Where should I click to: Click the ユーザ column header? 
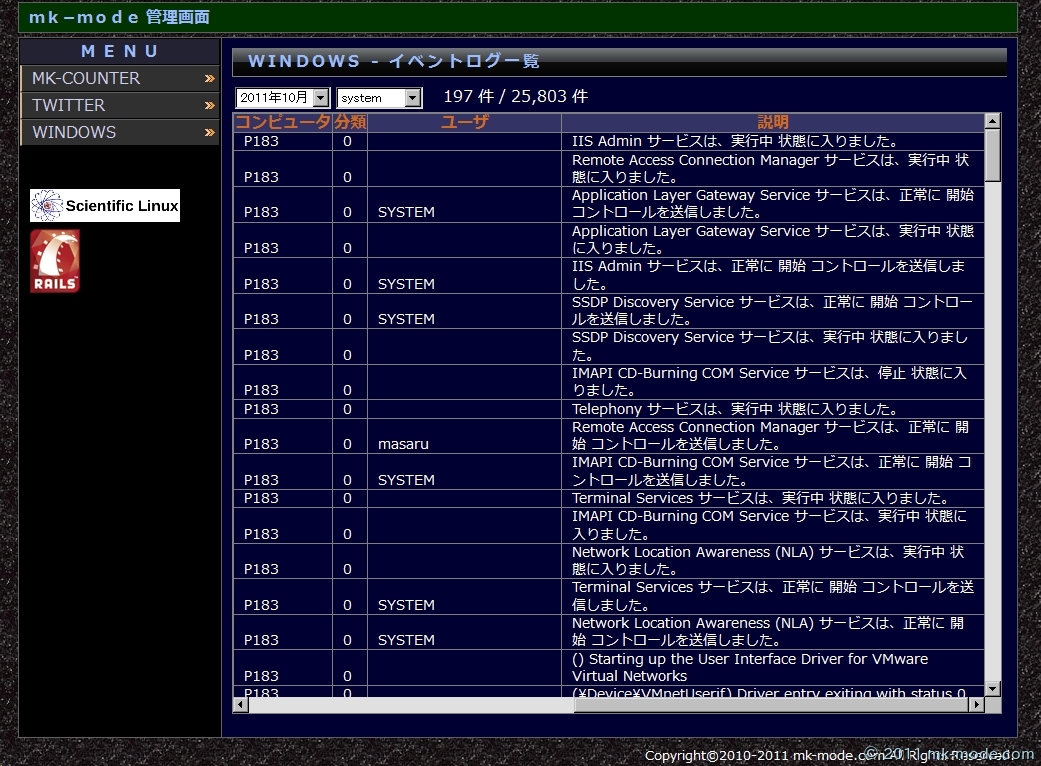click(x=464, y=122)
